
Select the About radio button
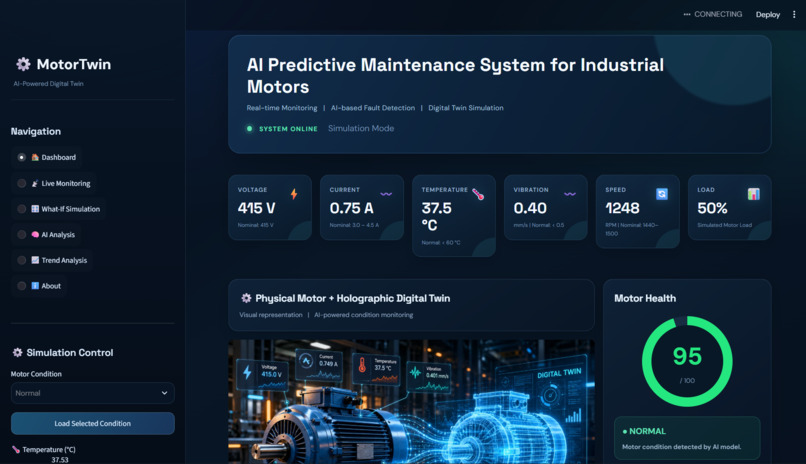pos(22,286)
